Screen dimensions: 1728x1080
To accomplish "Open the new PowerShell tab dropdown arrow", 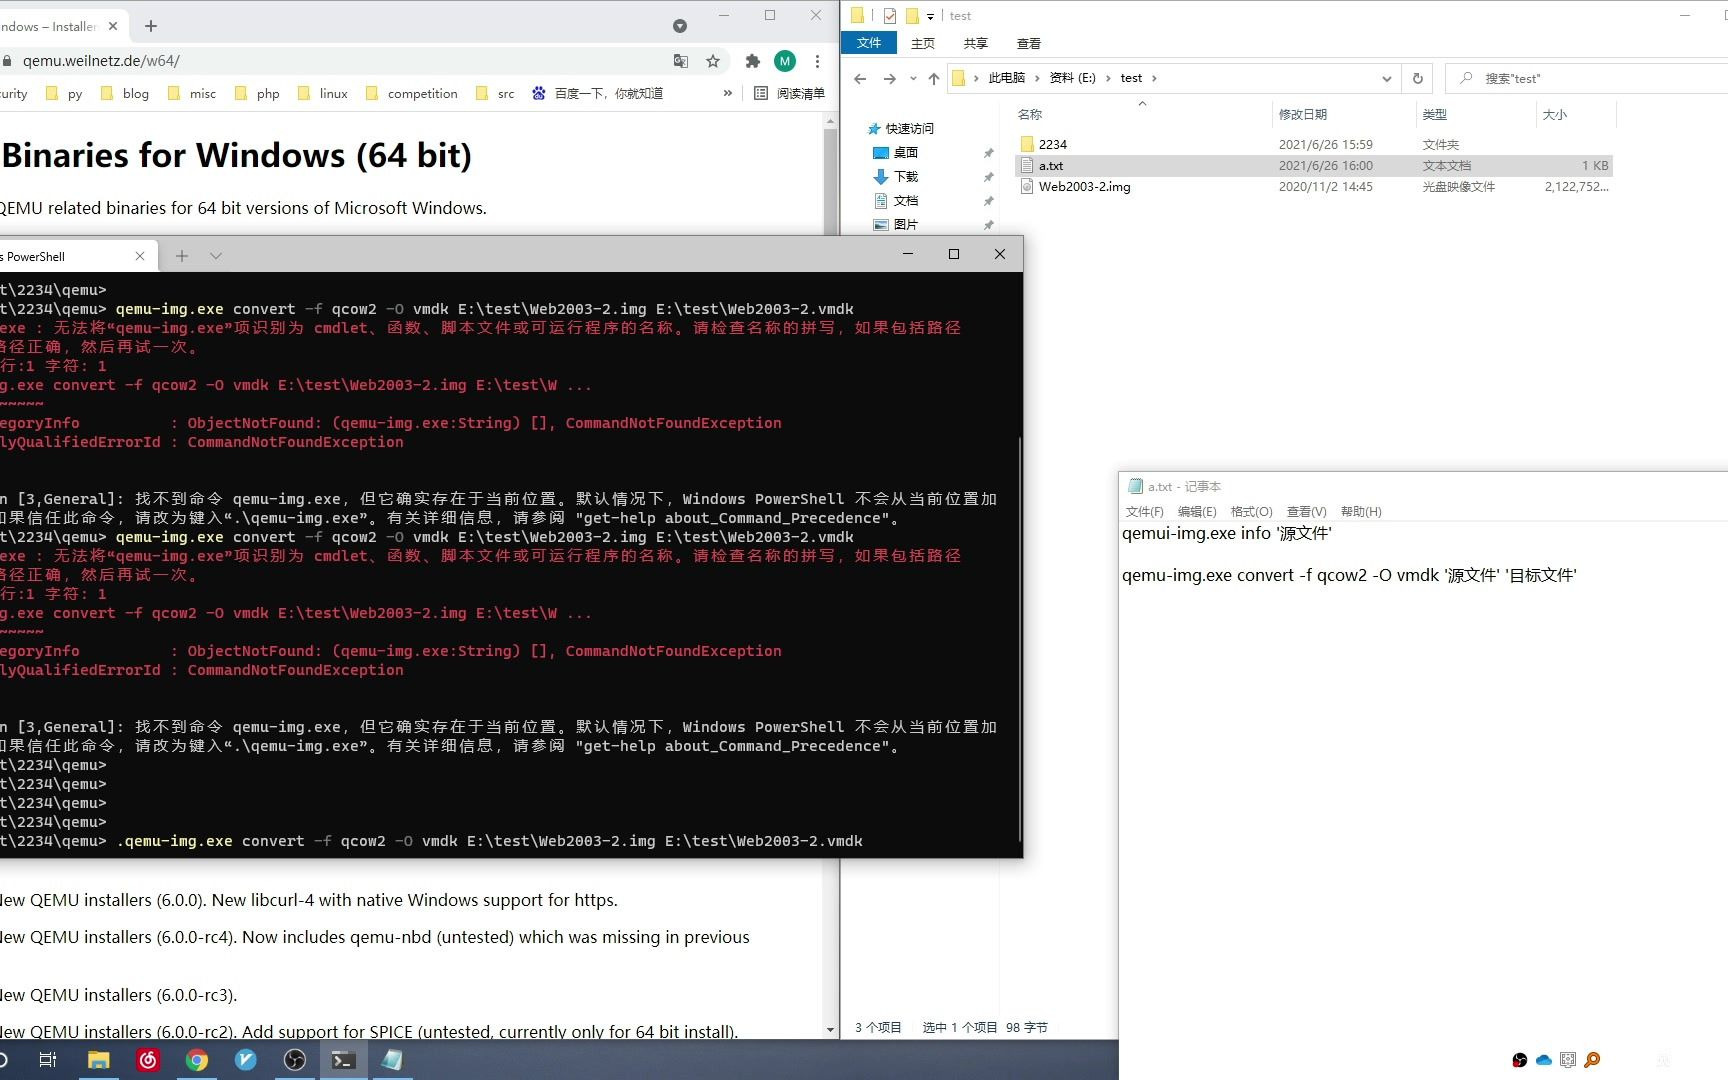I will (x=216, y=255).
